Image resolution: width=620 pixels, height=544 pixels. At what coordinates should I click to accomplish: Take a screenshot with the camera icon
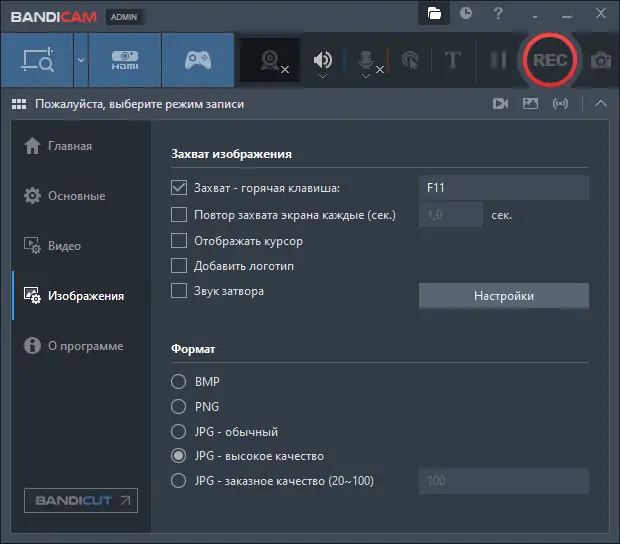[601, 60]
